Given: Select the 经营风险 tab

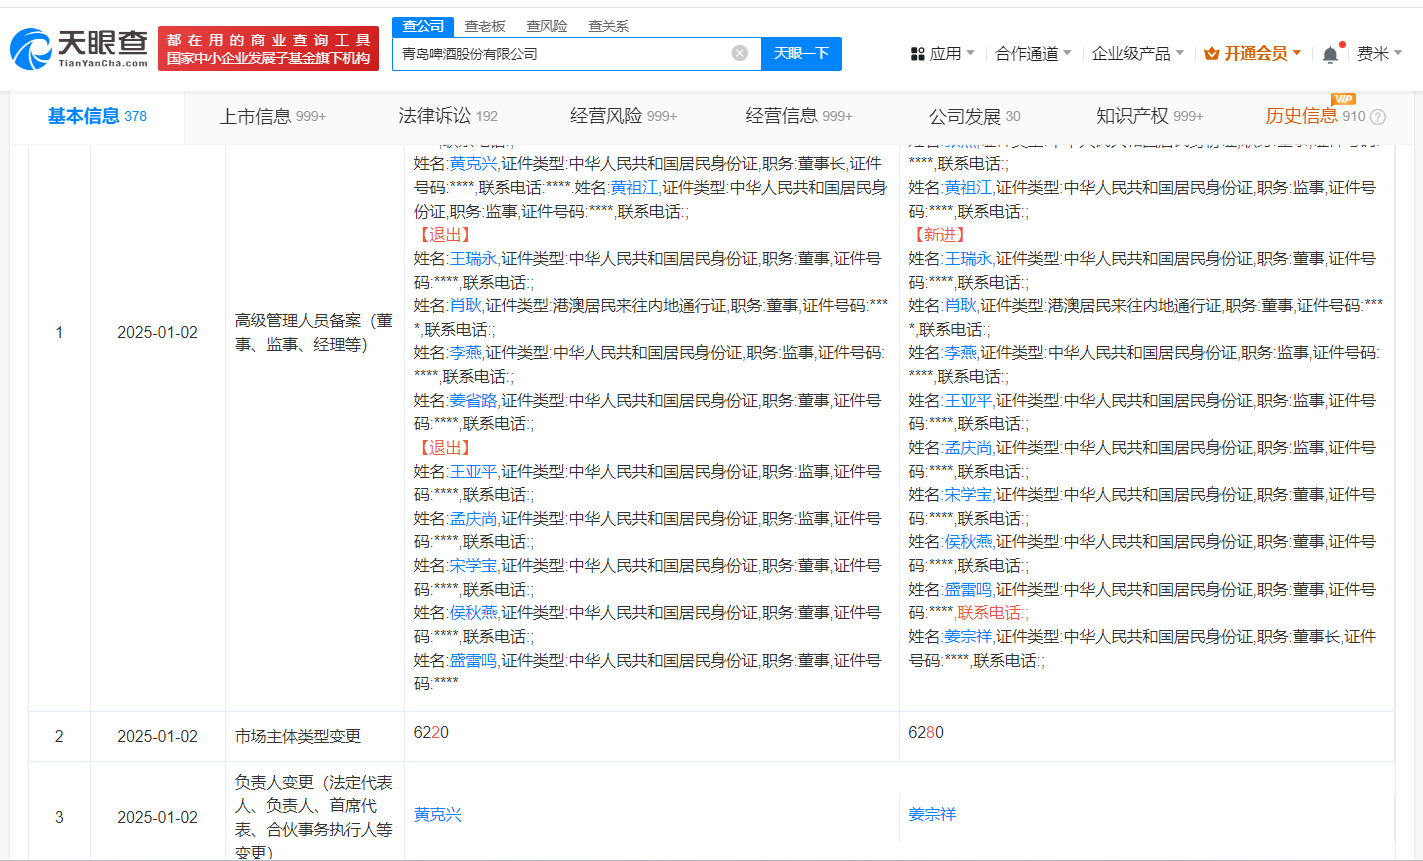Looking at the screenshot, I should 623,116.
